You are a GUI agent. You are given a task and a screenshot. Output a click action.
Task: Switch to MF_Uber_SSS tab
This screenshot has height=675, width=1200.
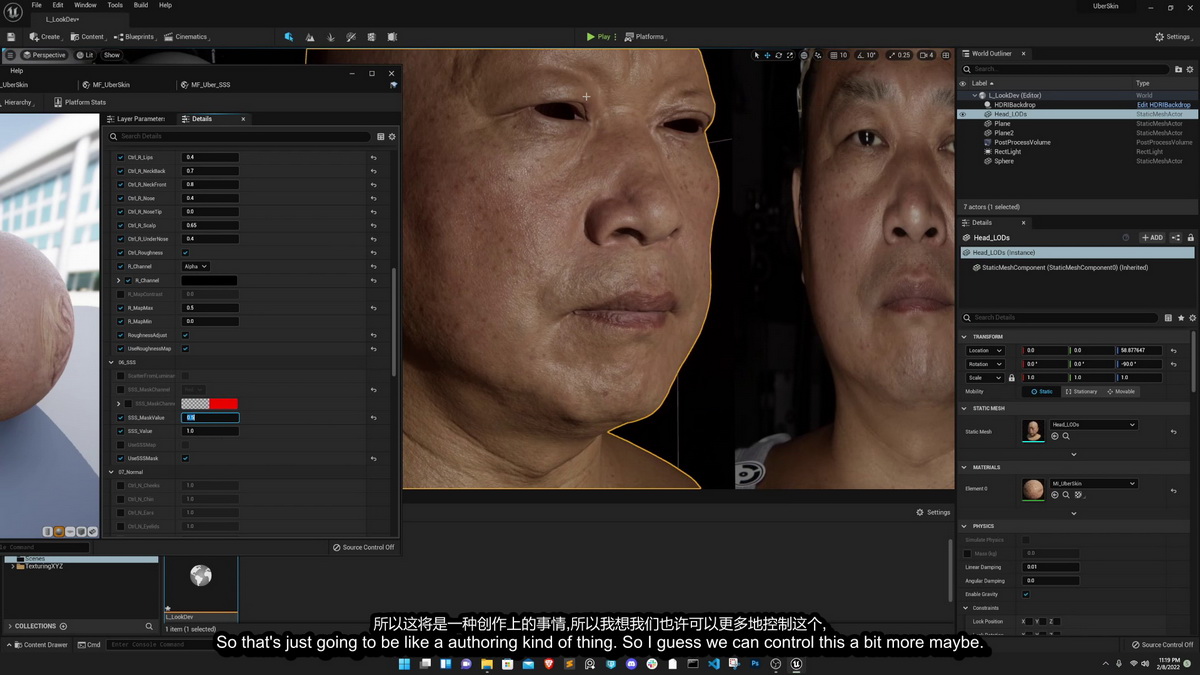pos(206,85)
